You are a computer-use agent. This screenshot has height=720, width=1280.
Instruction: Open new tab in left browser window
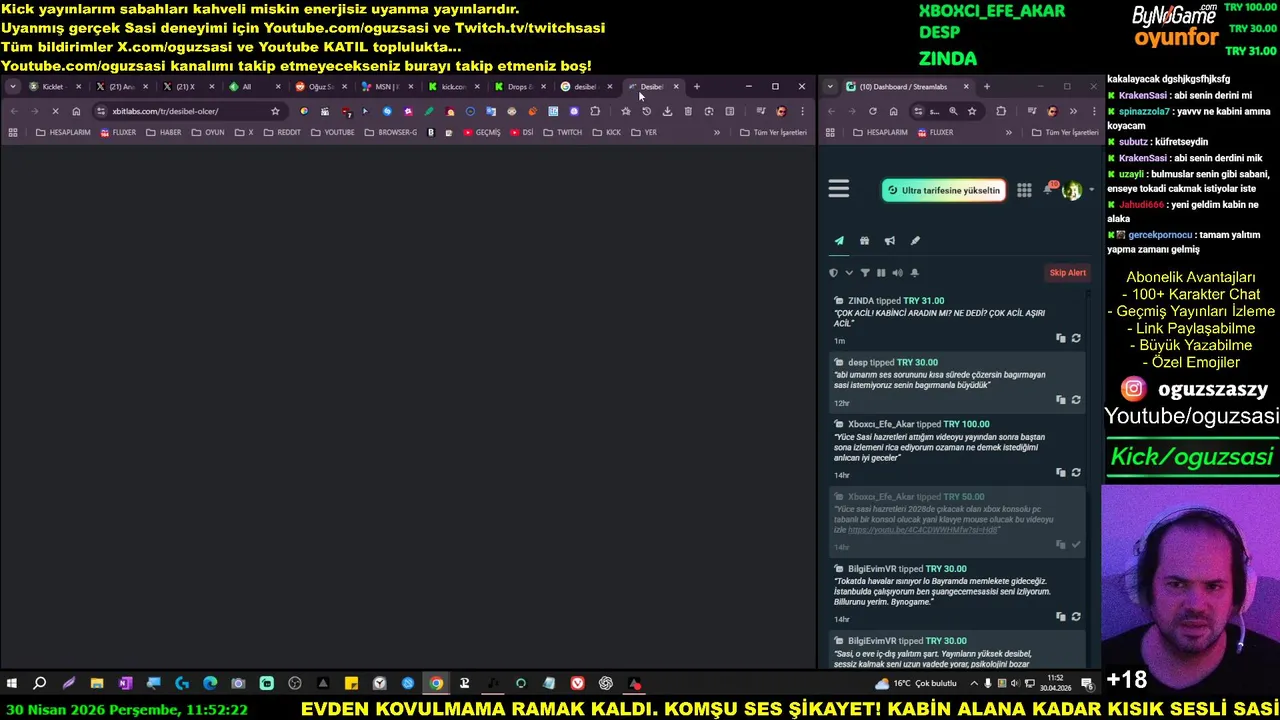tap(697, 87)
